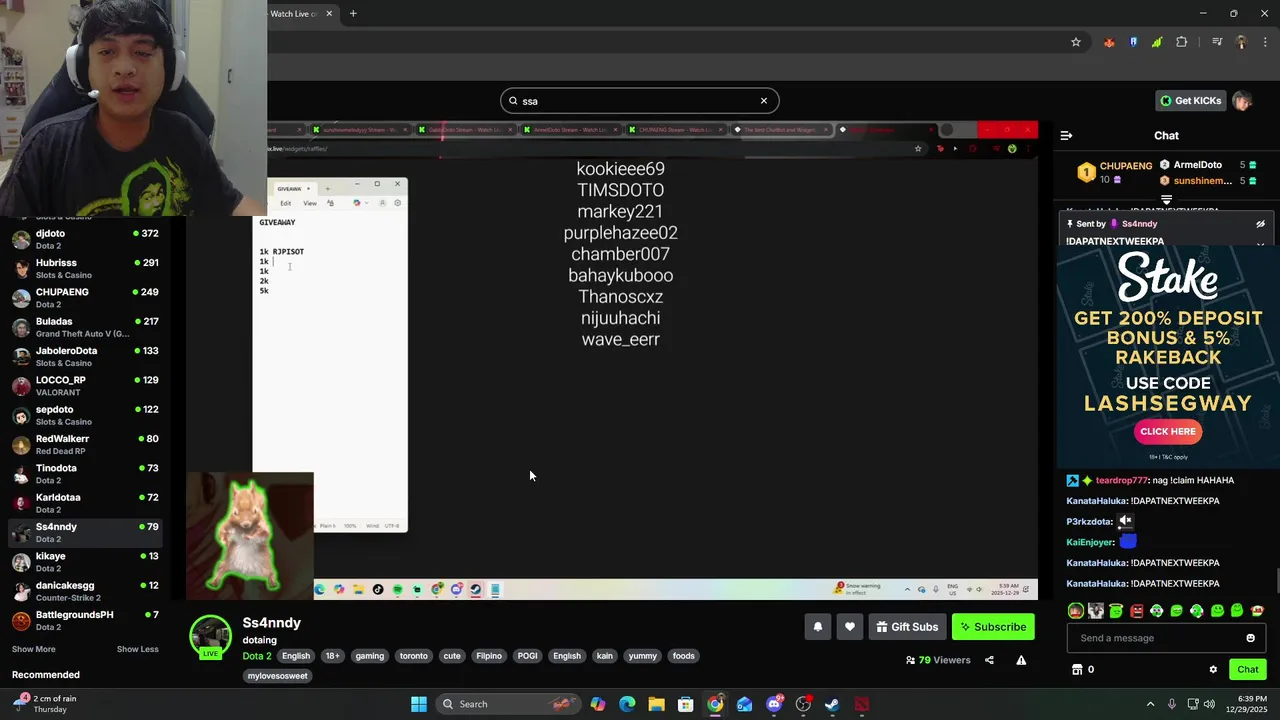
Task: Click the 79 Viewers count
Action: coord(938,660)
